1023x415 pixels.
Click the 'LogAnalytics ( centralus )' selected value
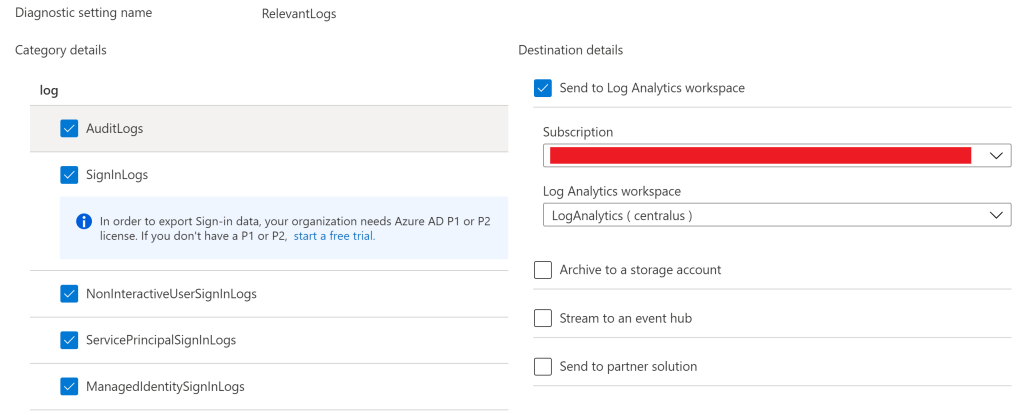coord(620,215)
